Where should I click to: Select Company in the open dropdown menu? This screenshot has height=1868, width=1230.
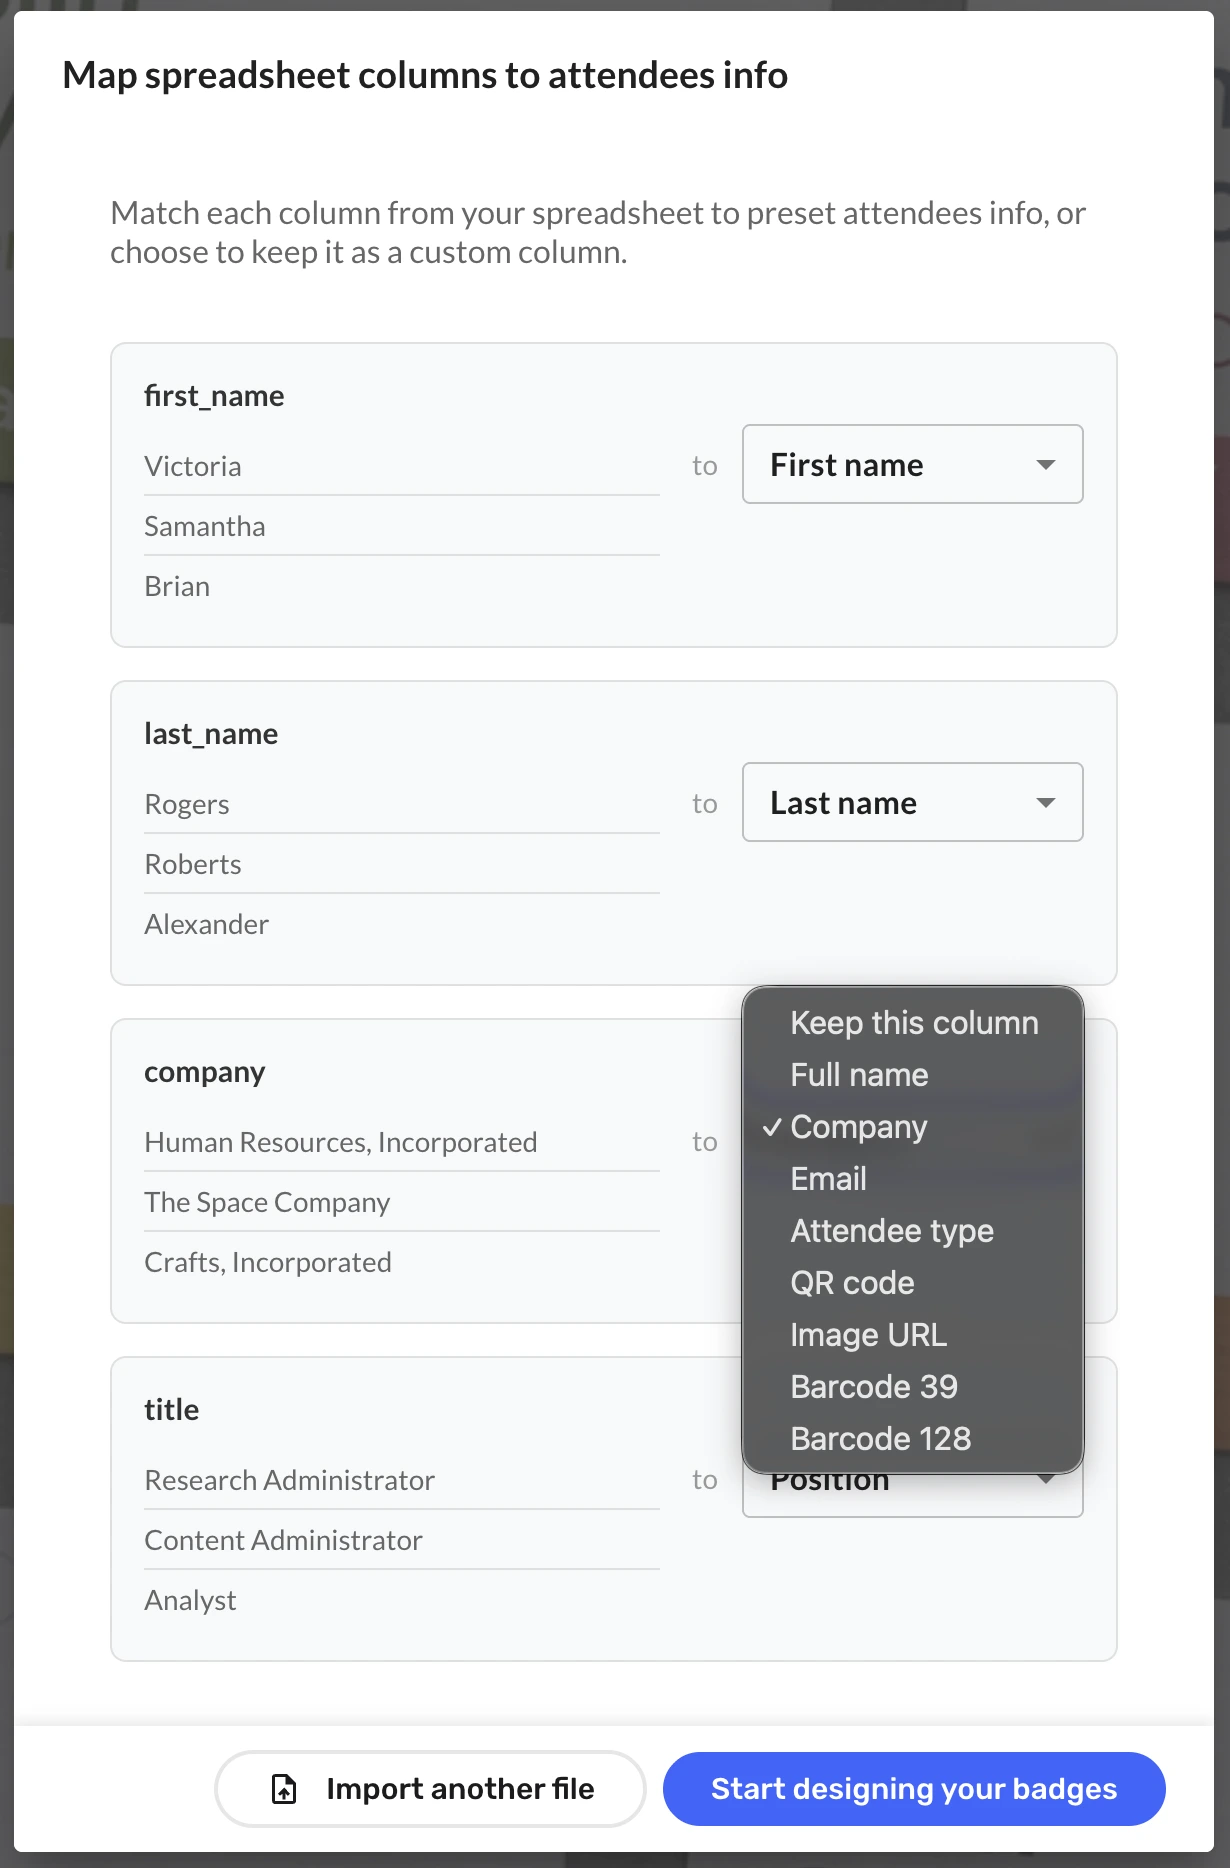[858, 1127]
